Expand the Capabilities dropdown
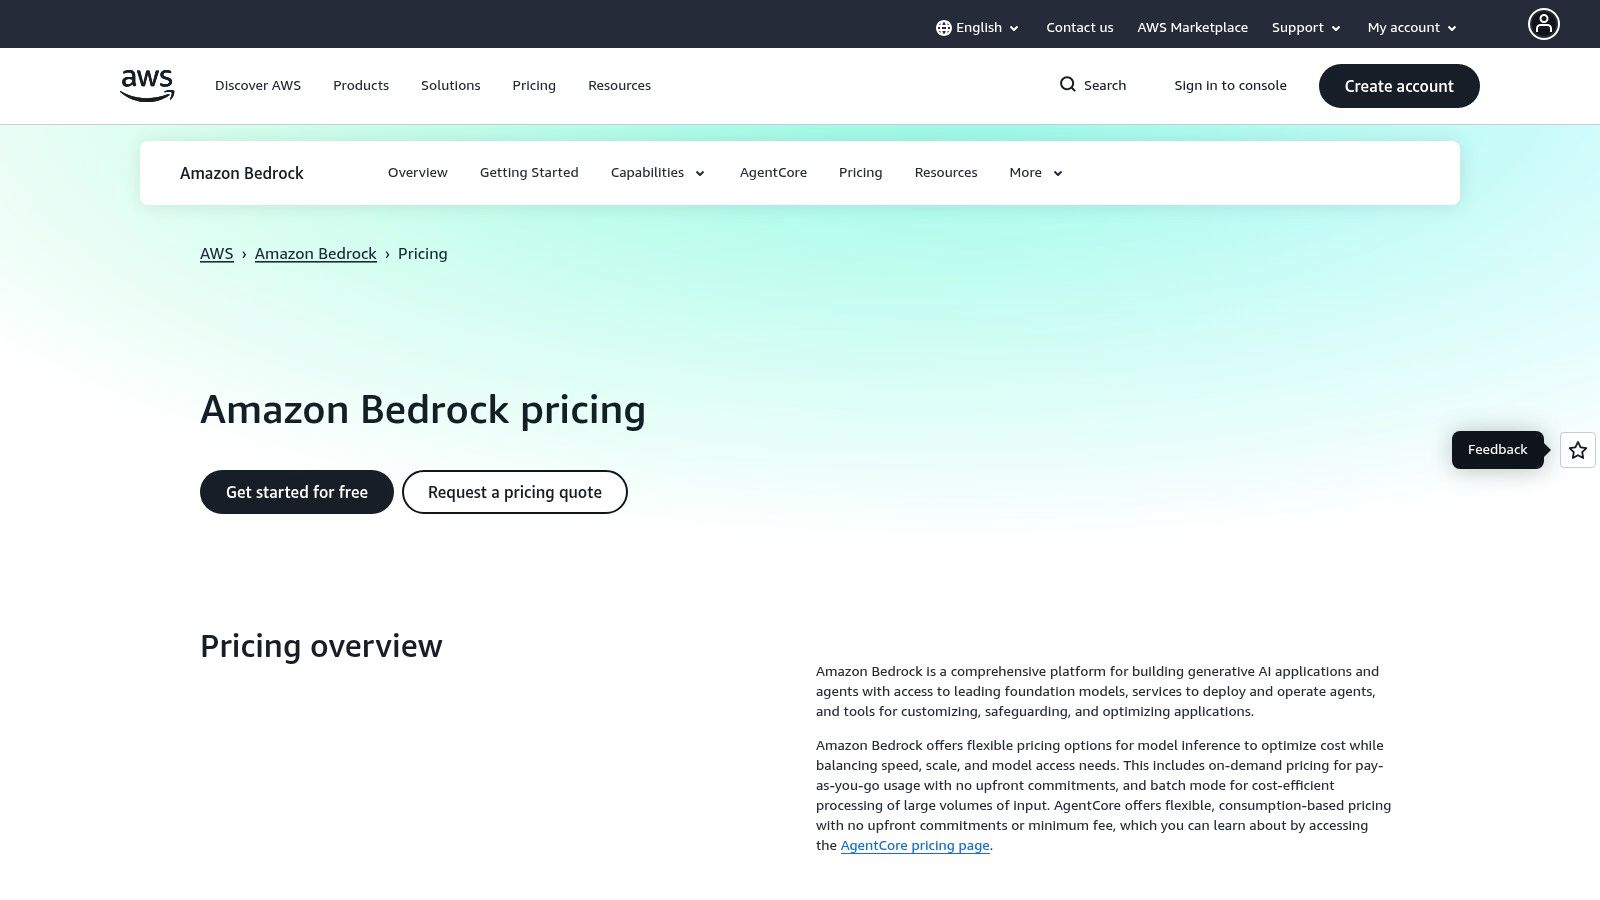 (657, 172)
